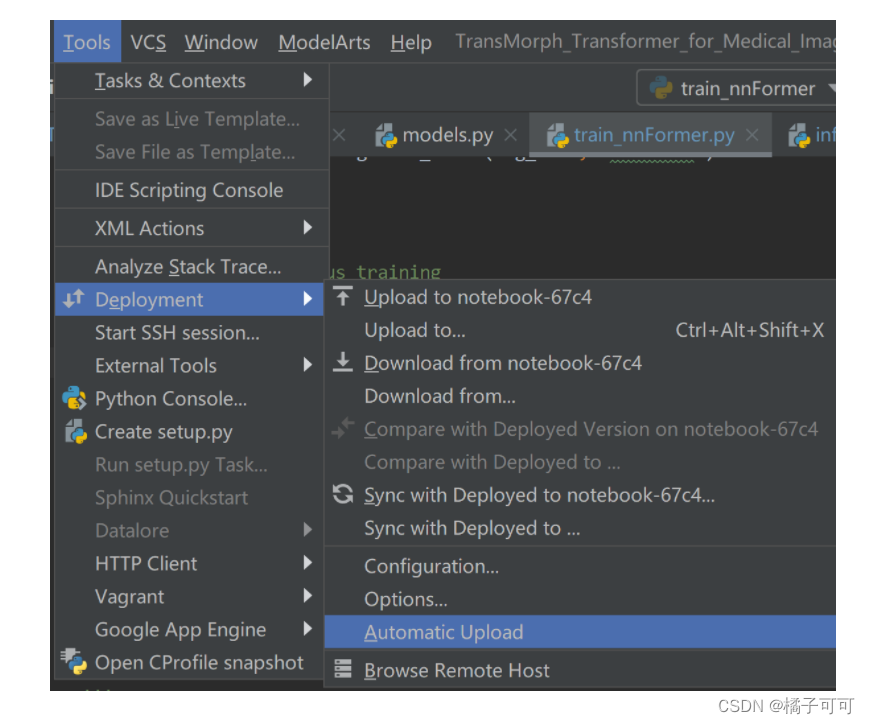Click the Browse Remote Host icon
Image resolution: width=870 pixels, height=724 pixels.
tap(343, 669)
